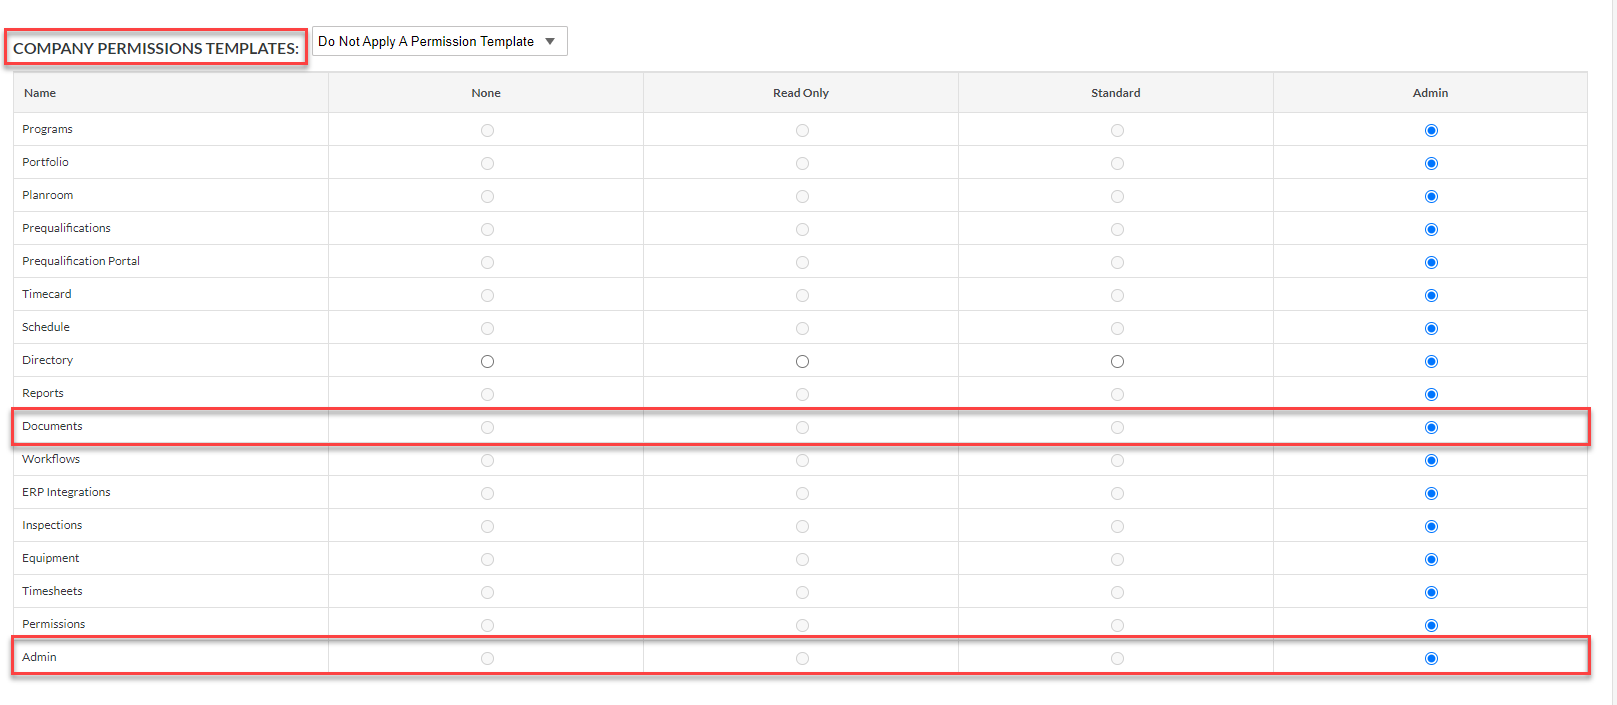
Task: Select Read Only for Equipment
Action: 802,559
